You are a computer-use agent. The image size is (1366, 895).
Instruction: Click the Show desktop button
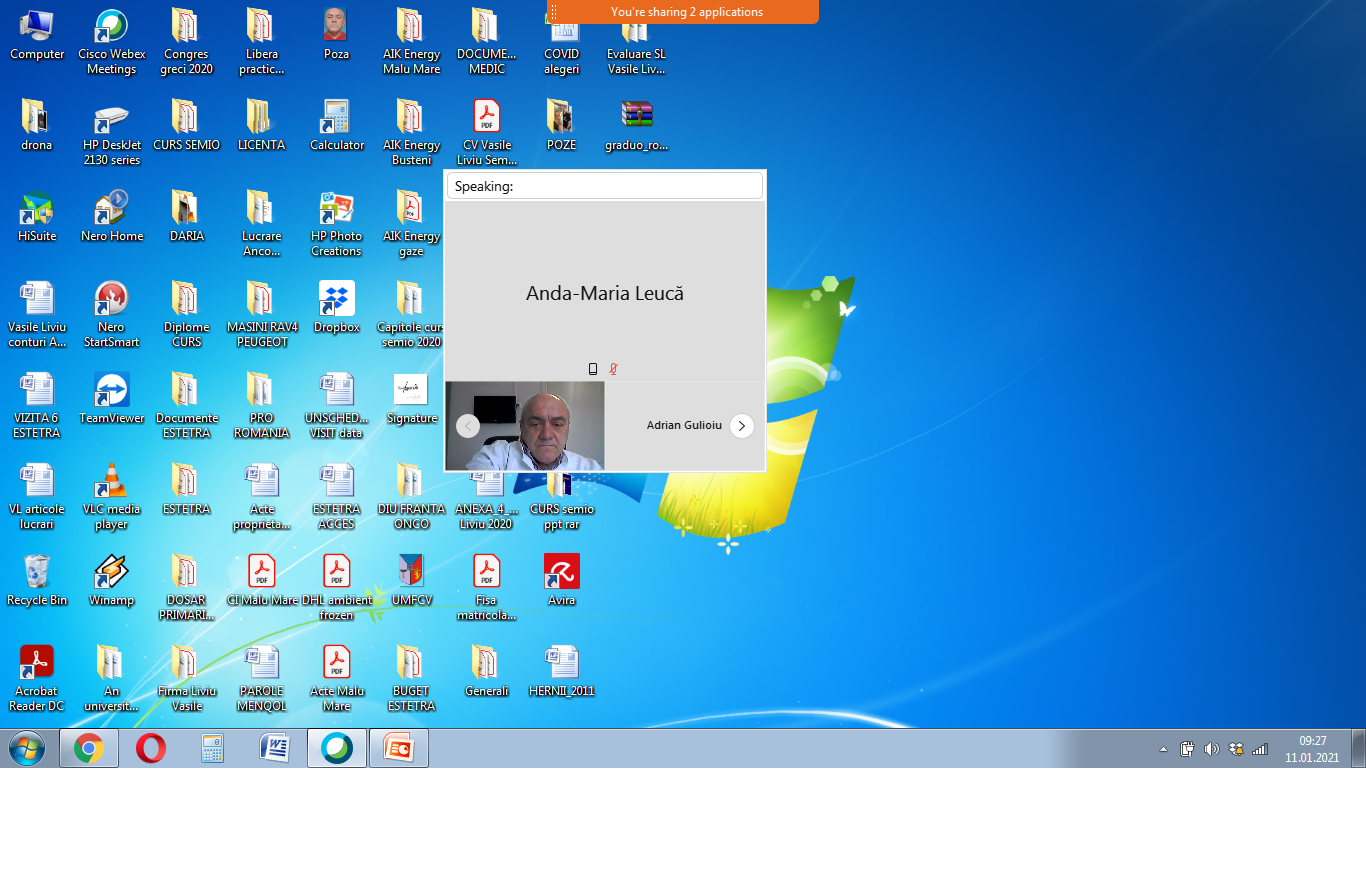click(1358, 749)
